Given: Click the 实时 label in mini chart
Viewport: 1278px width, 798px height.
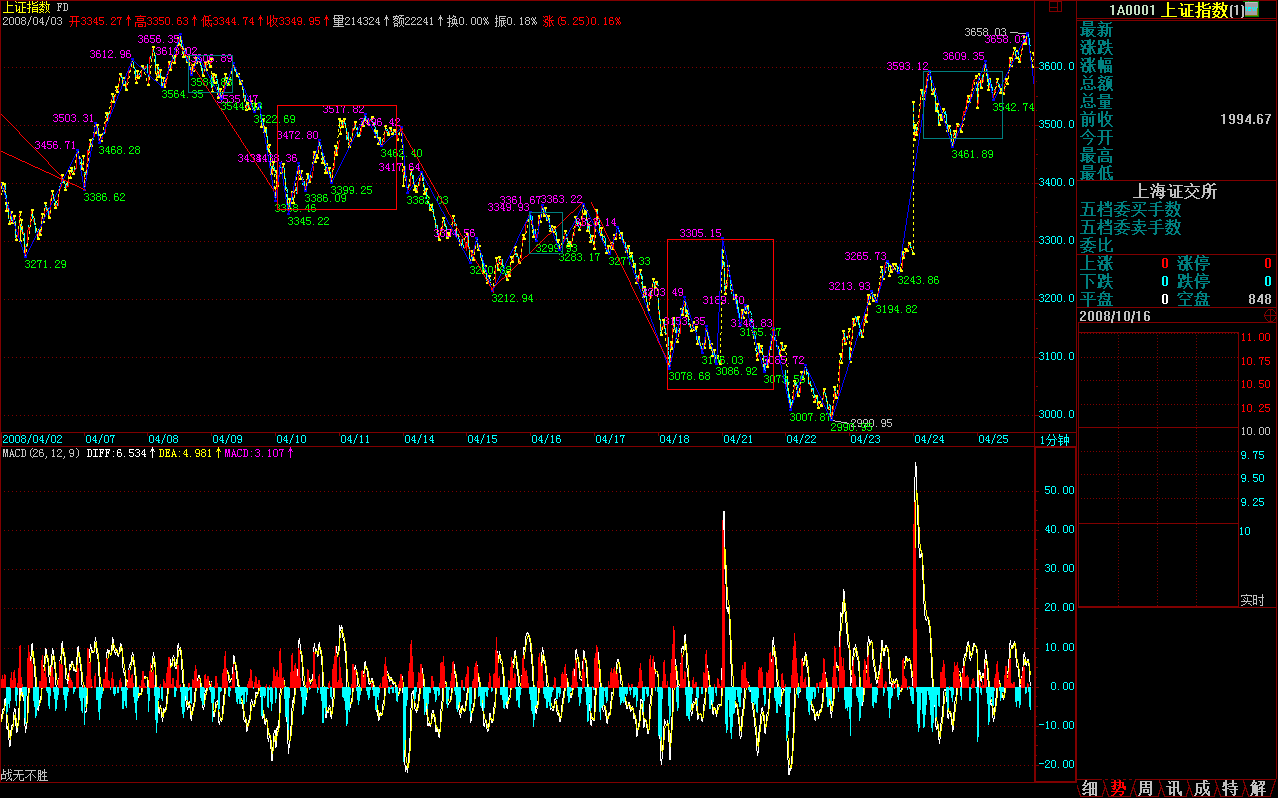Looking at the screenshot, I should pyautogui.click(x=1251, y=600).
